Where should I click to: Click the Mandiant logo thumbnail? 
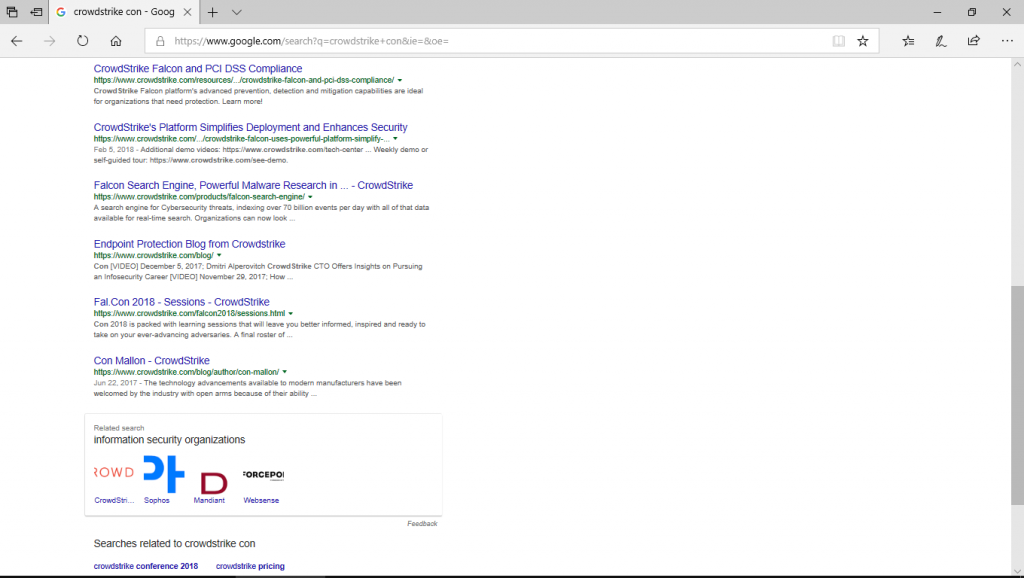pos(214,482)
